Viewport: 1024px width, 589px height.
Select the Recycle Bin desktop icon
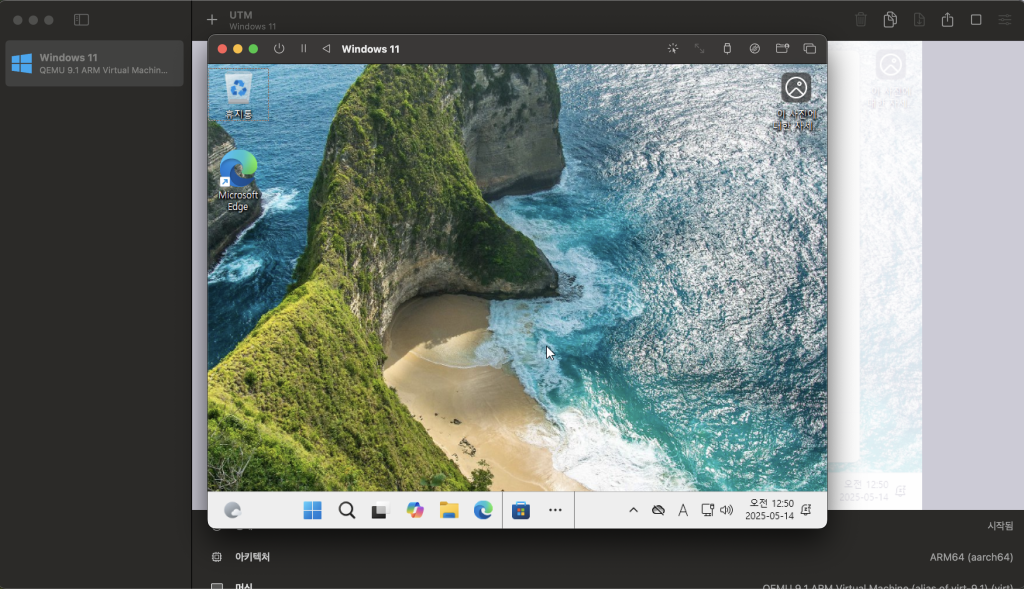tap(238, 95)
